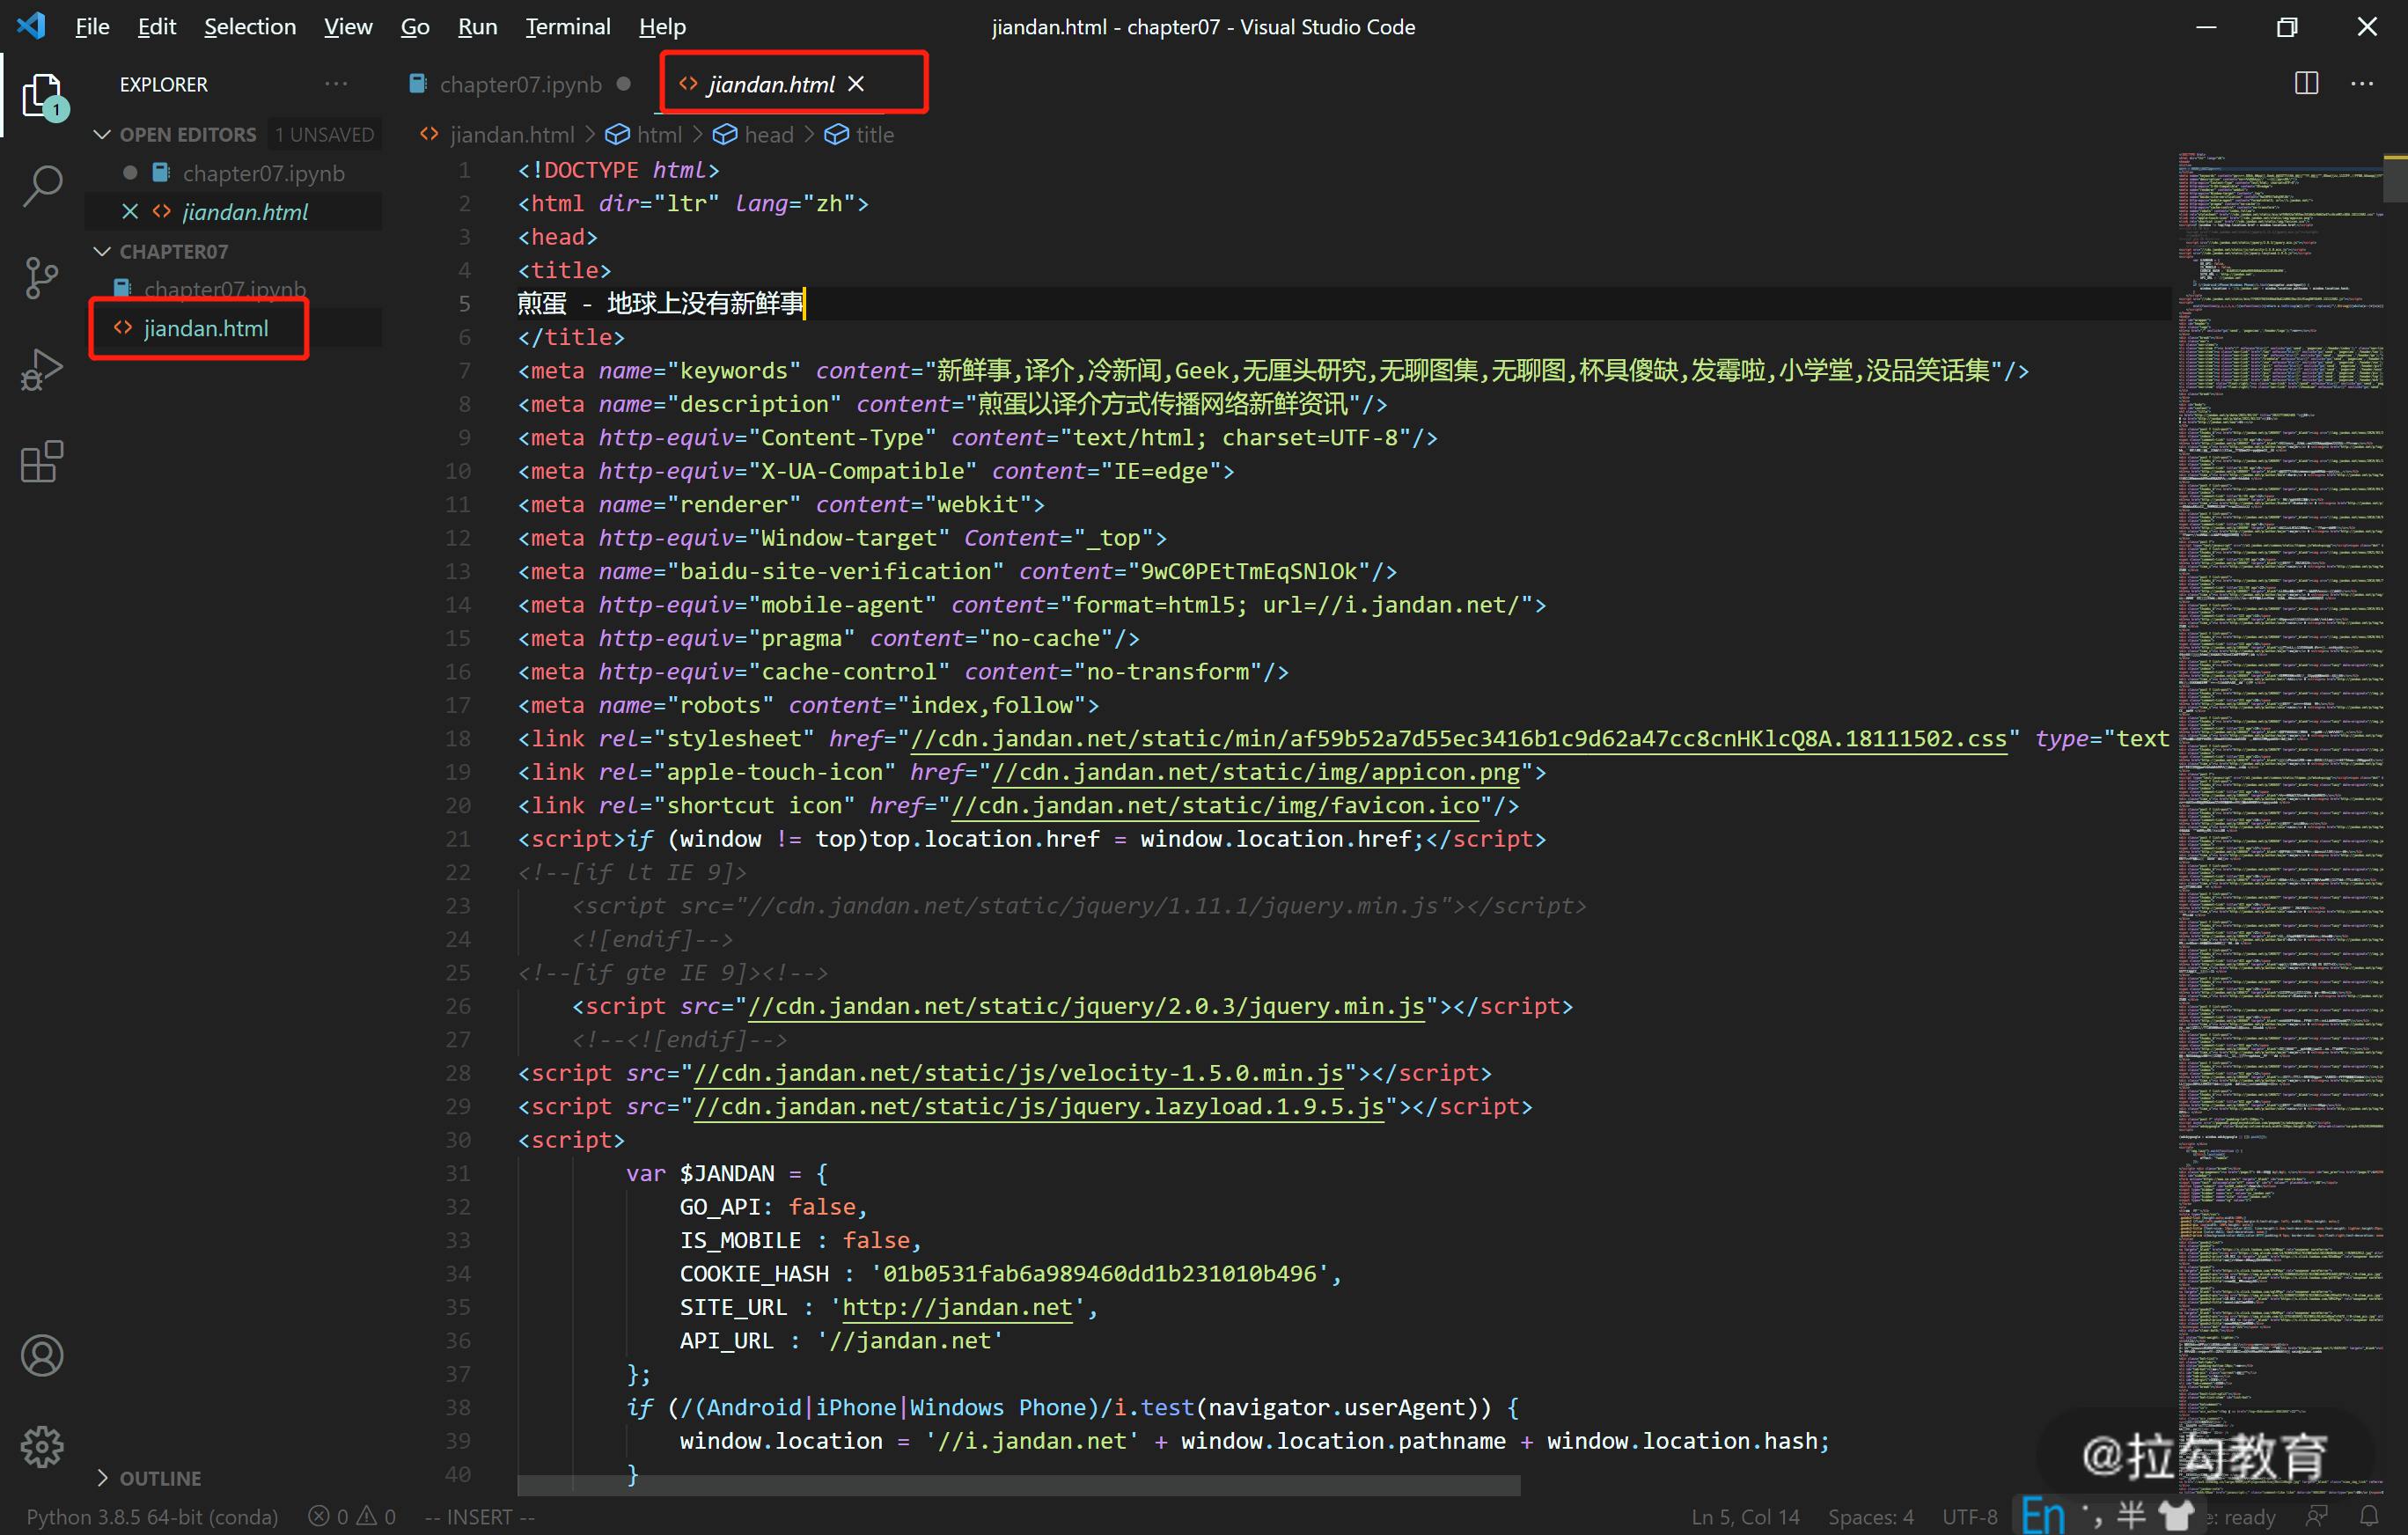This screenshot has width=2408, height=1535.
Task: Open Explorer Views and More Actions ellipsis
Action: 336,84
